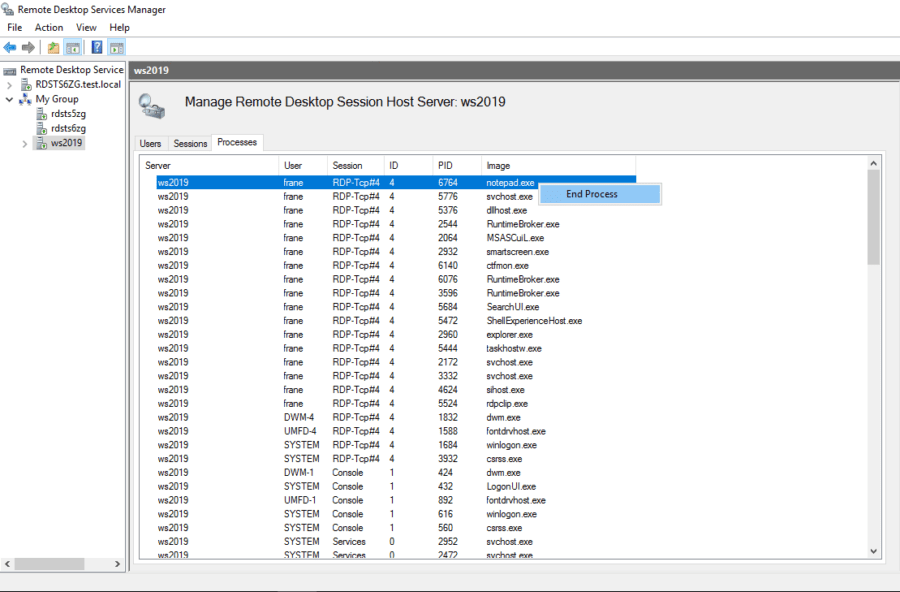Click the Forward navigation arrow

(x=26, y=46)
